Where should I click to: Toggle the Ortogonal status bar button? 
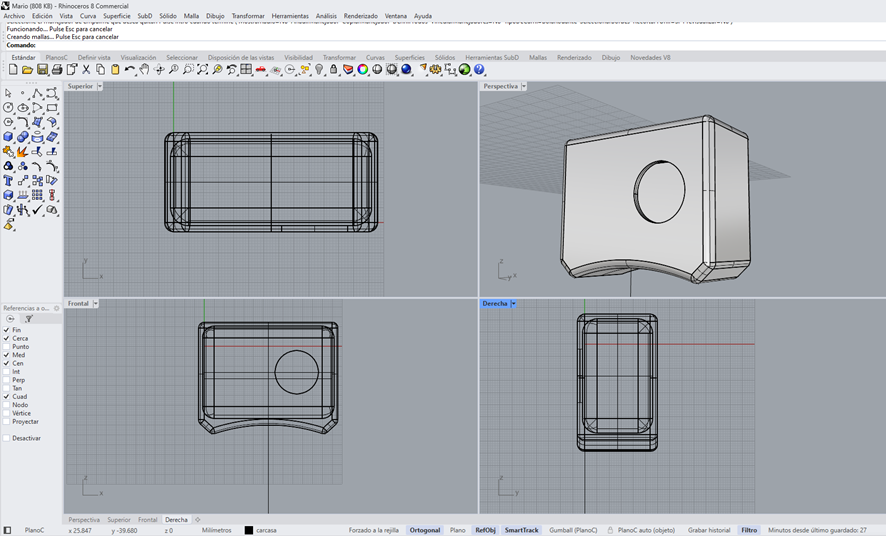tap(425, 530)
